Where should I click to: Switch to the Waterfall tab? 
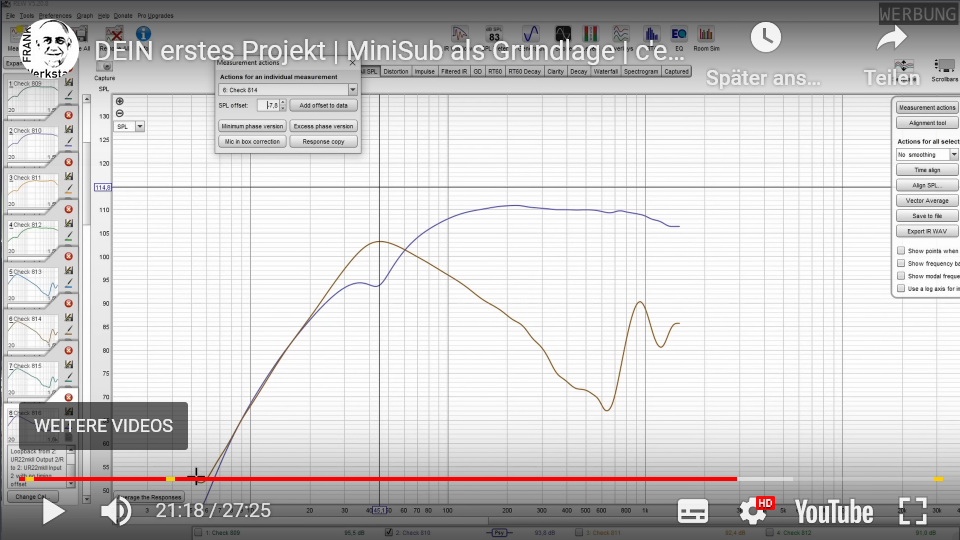606,72
